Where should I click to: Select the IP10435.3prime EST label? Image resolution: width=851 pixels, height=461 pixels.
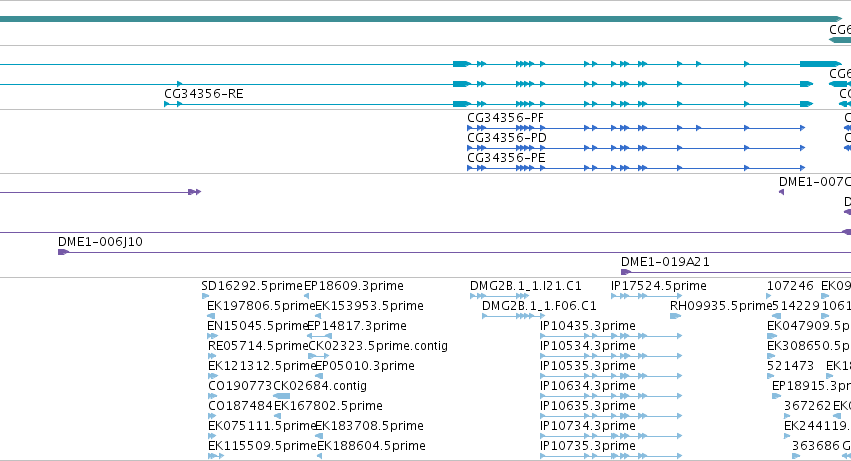588,326
